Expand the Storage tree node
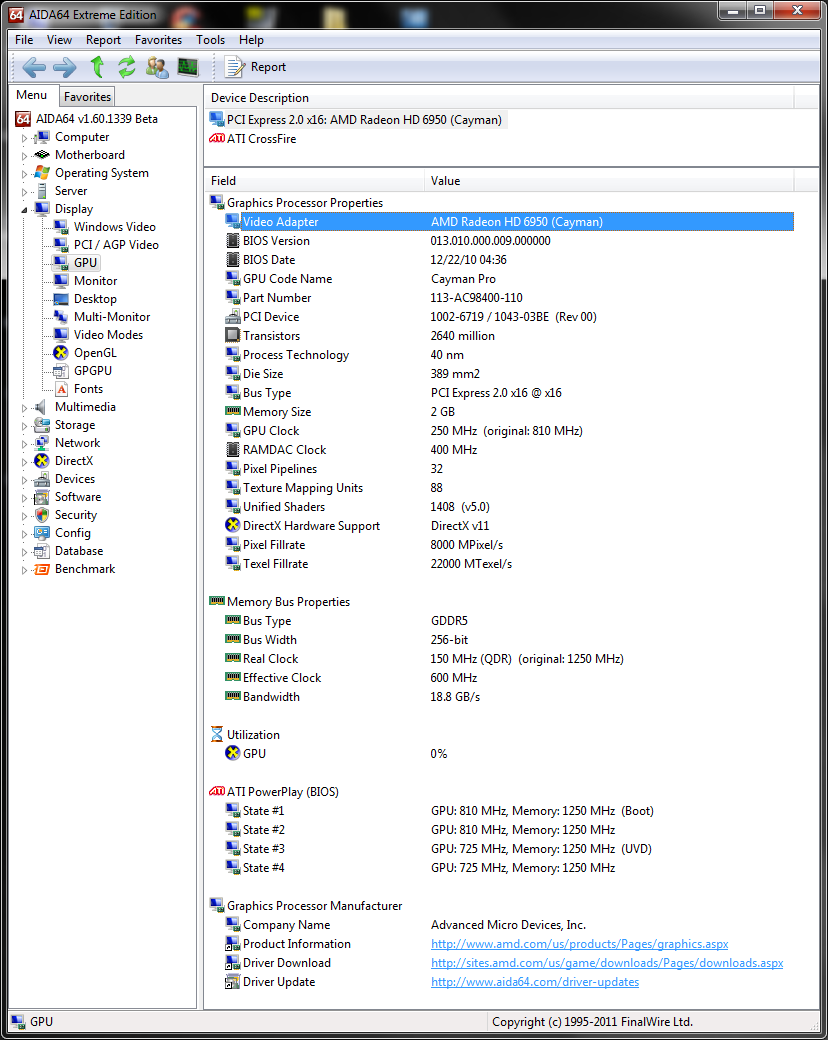The image size is (828, 1040). click(25, 426)
